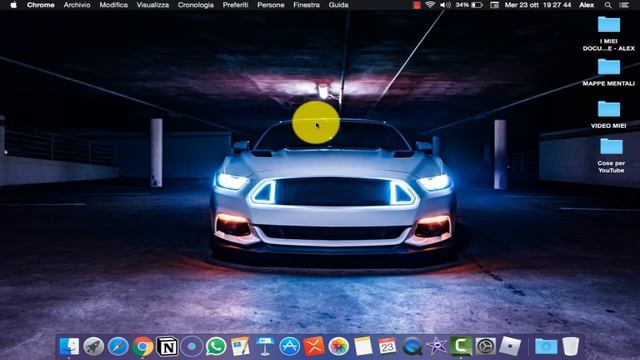Open the Guida menu
Viewport: 640px width, 360px height.
pyautogui.click(x=338, y=5)
